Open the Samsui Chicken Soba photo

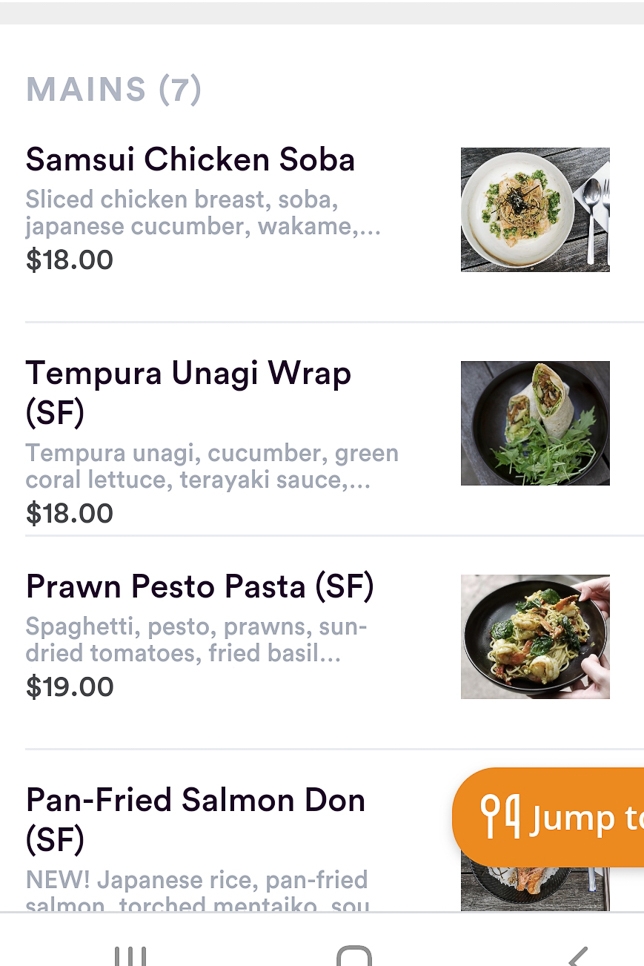pyautogui.click(x=535, y=210)
